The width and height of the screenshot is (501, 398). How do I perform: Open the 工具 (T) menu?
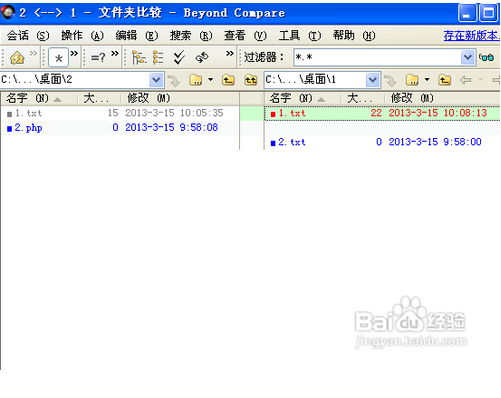(300, 35)
